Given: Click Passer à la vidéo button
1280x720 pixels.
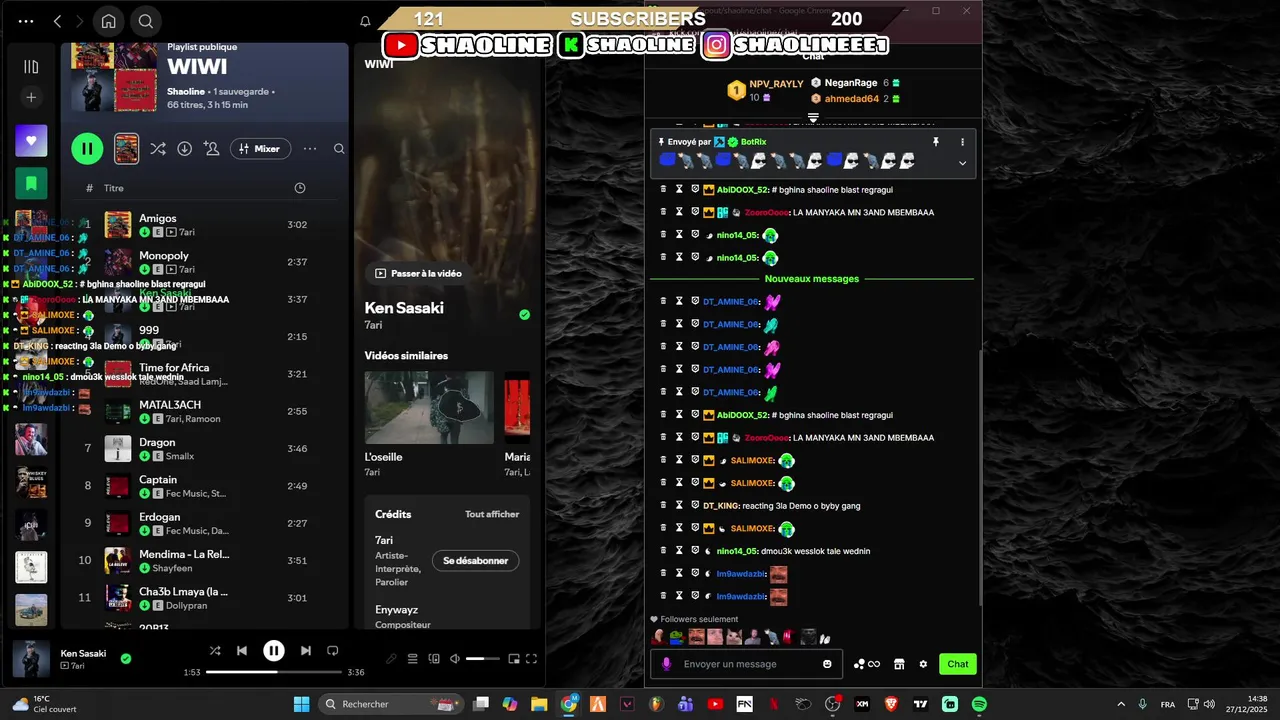Looking at the screenshot, I should coord(417,273).
